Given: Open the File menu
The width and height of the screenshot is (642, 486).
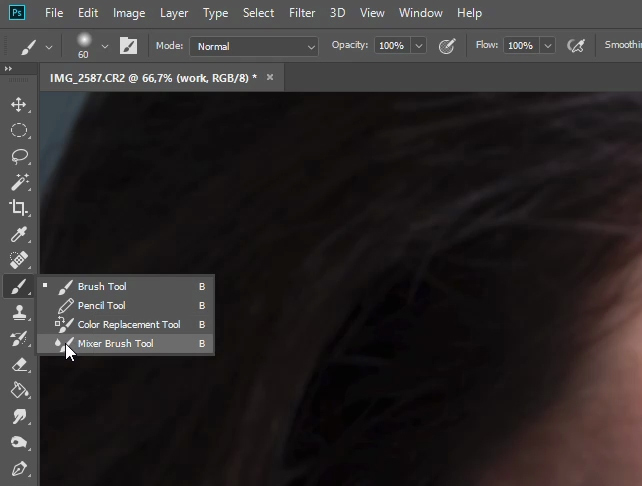Looking at the screenshot, I should [54, 13].
